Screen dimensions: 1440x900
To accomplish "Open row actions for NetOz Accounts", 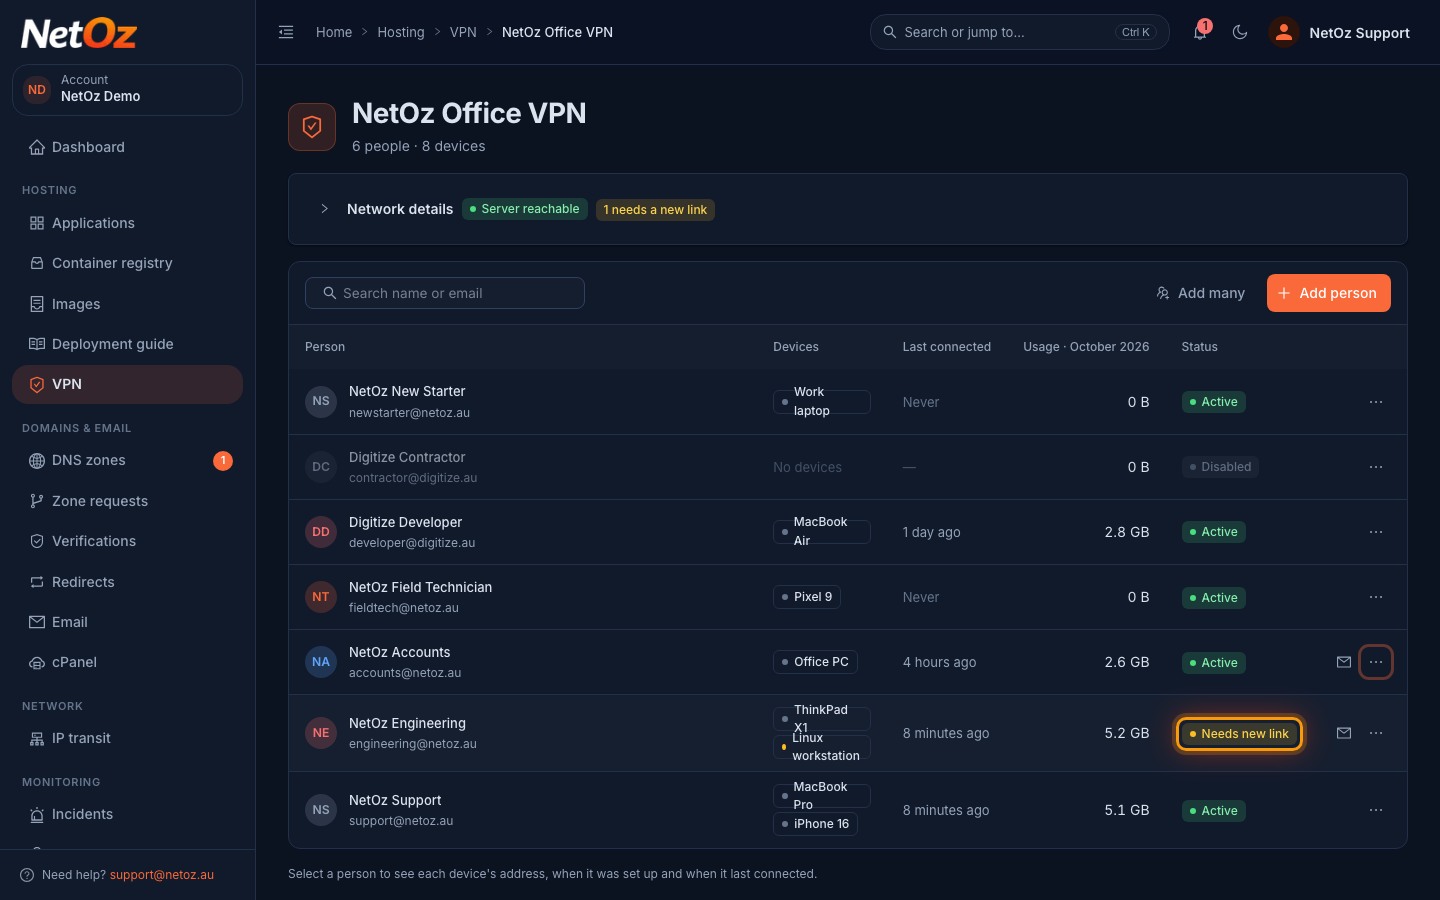I will click(x=1376, y=662).
